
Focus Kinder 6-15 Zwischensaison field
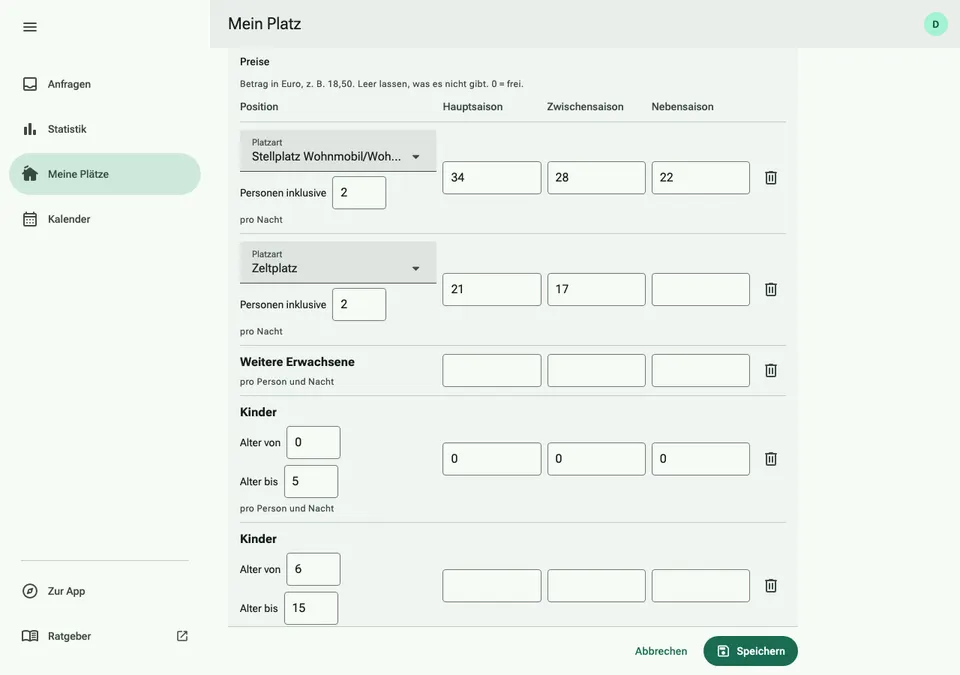click(596, 586)
